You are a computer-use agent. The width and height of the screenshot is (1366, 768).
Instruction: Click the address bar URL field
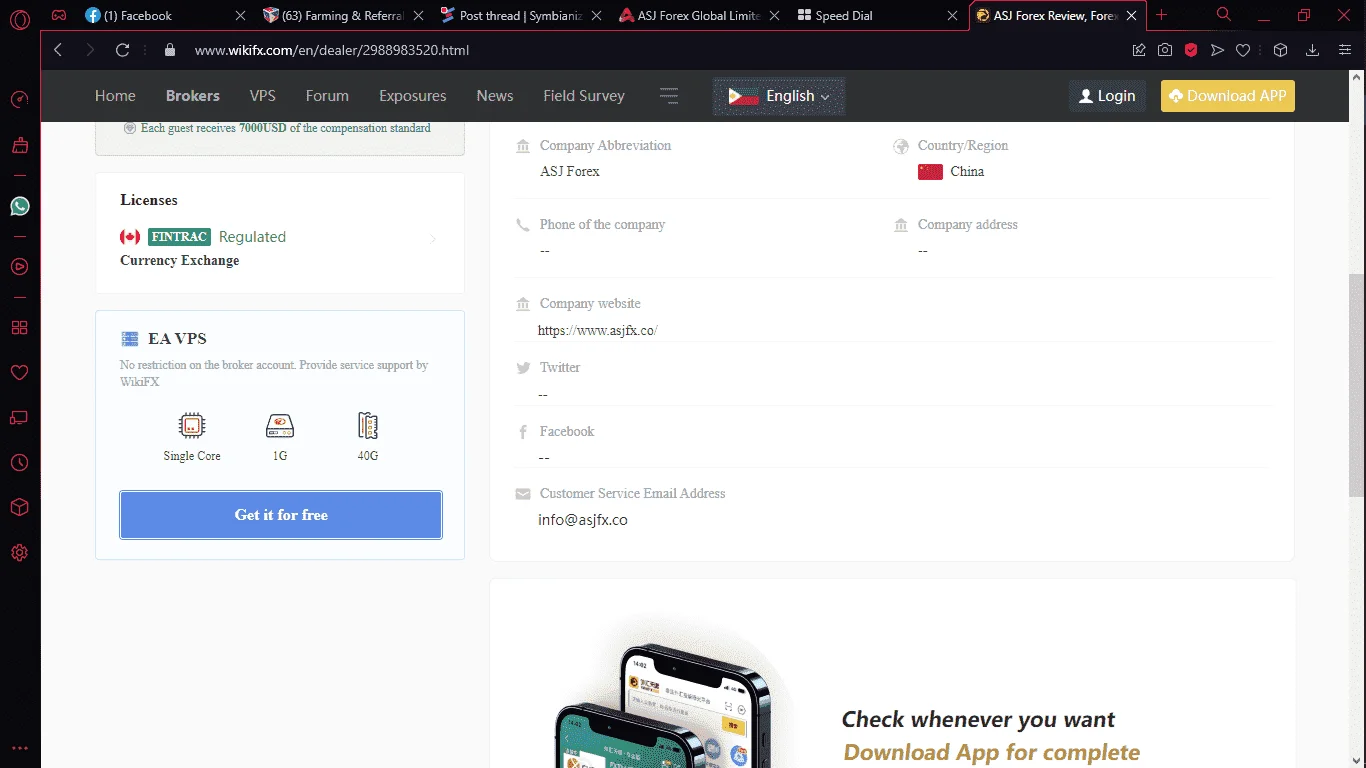pyautogui.click(x=640, y=50)
